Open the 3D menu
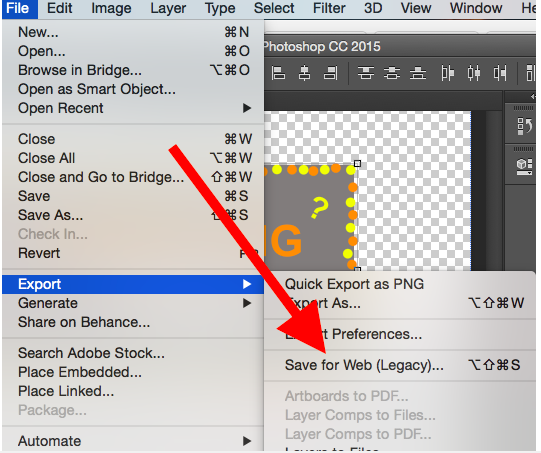This screenshot has height=453, width=541. tap(373, 8)
